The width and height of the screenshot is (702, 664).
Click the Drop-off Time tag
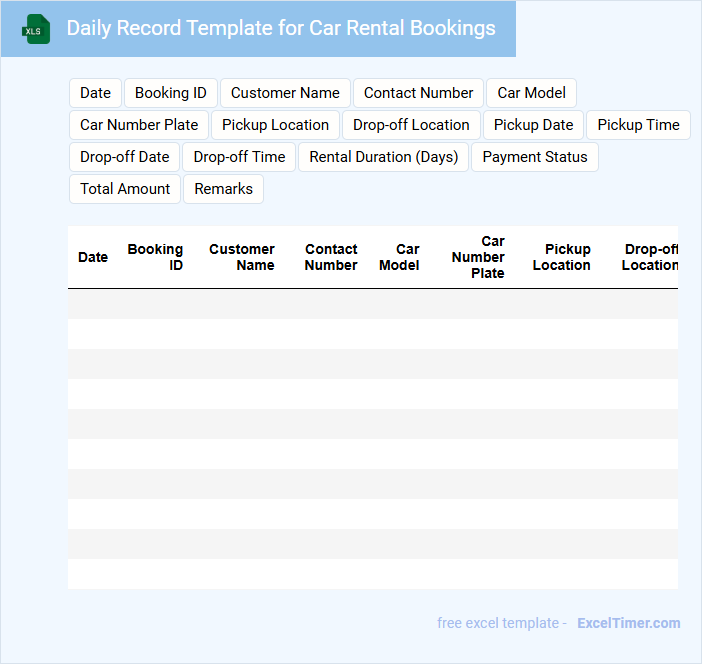[239, 157]
